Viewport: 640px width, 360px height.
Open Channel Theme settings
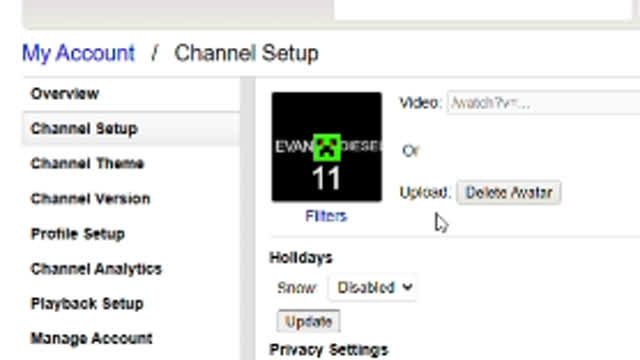coord(87,164)
